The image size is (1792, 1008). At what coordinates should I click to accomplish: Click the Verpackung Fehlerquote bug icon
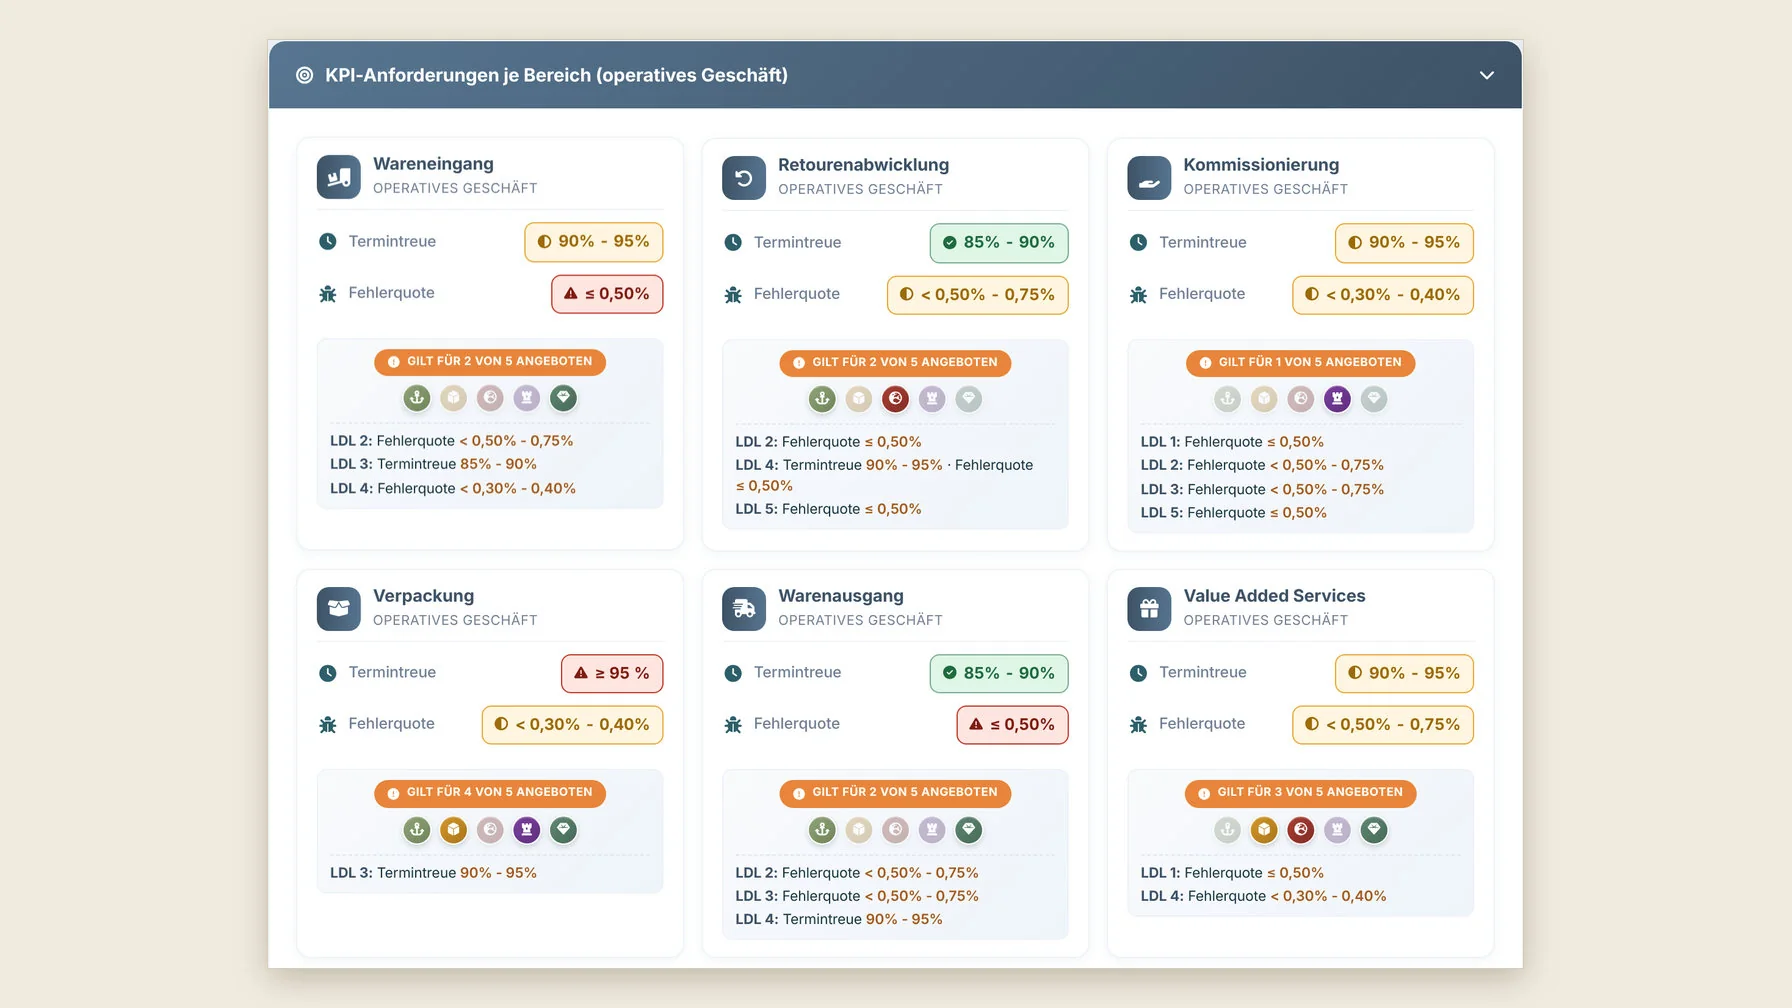328,725
